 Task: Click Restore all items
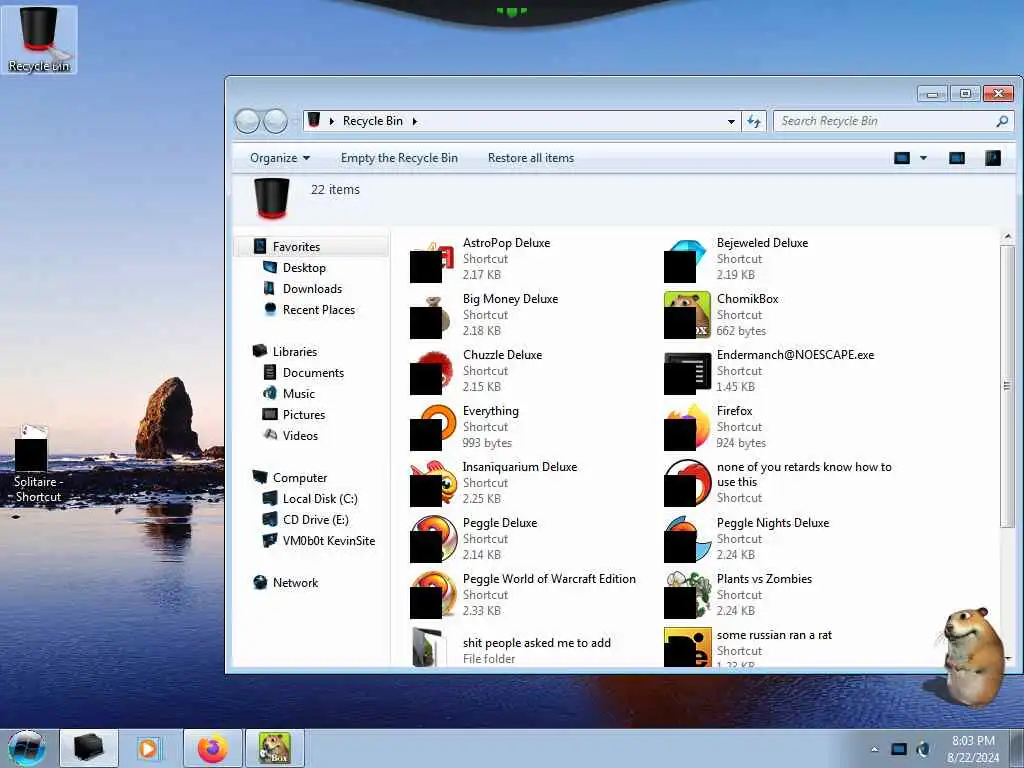point(531,158)
